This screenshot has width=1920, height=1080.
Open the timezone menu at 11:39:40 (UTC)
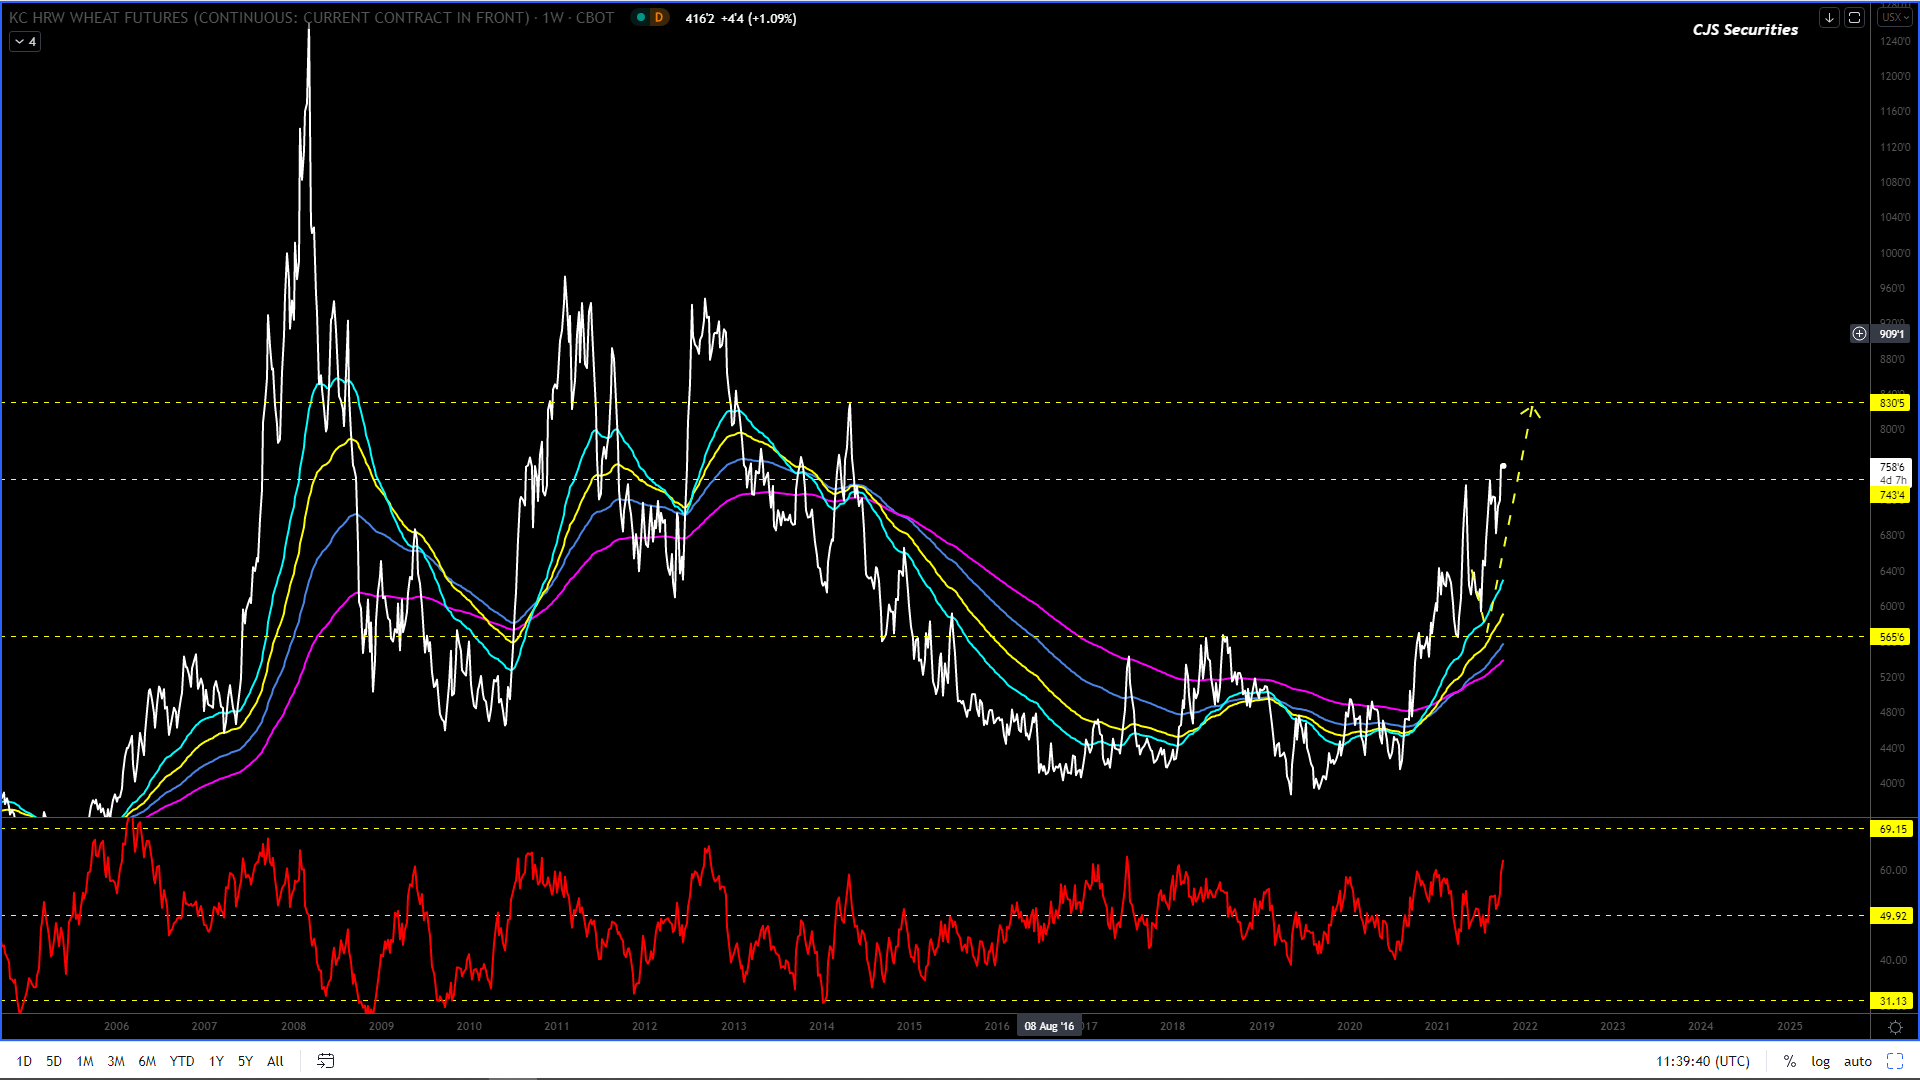click(1703, 1061)
